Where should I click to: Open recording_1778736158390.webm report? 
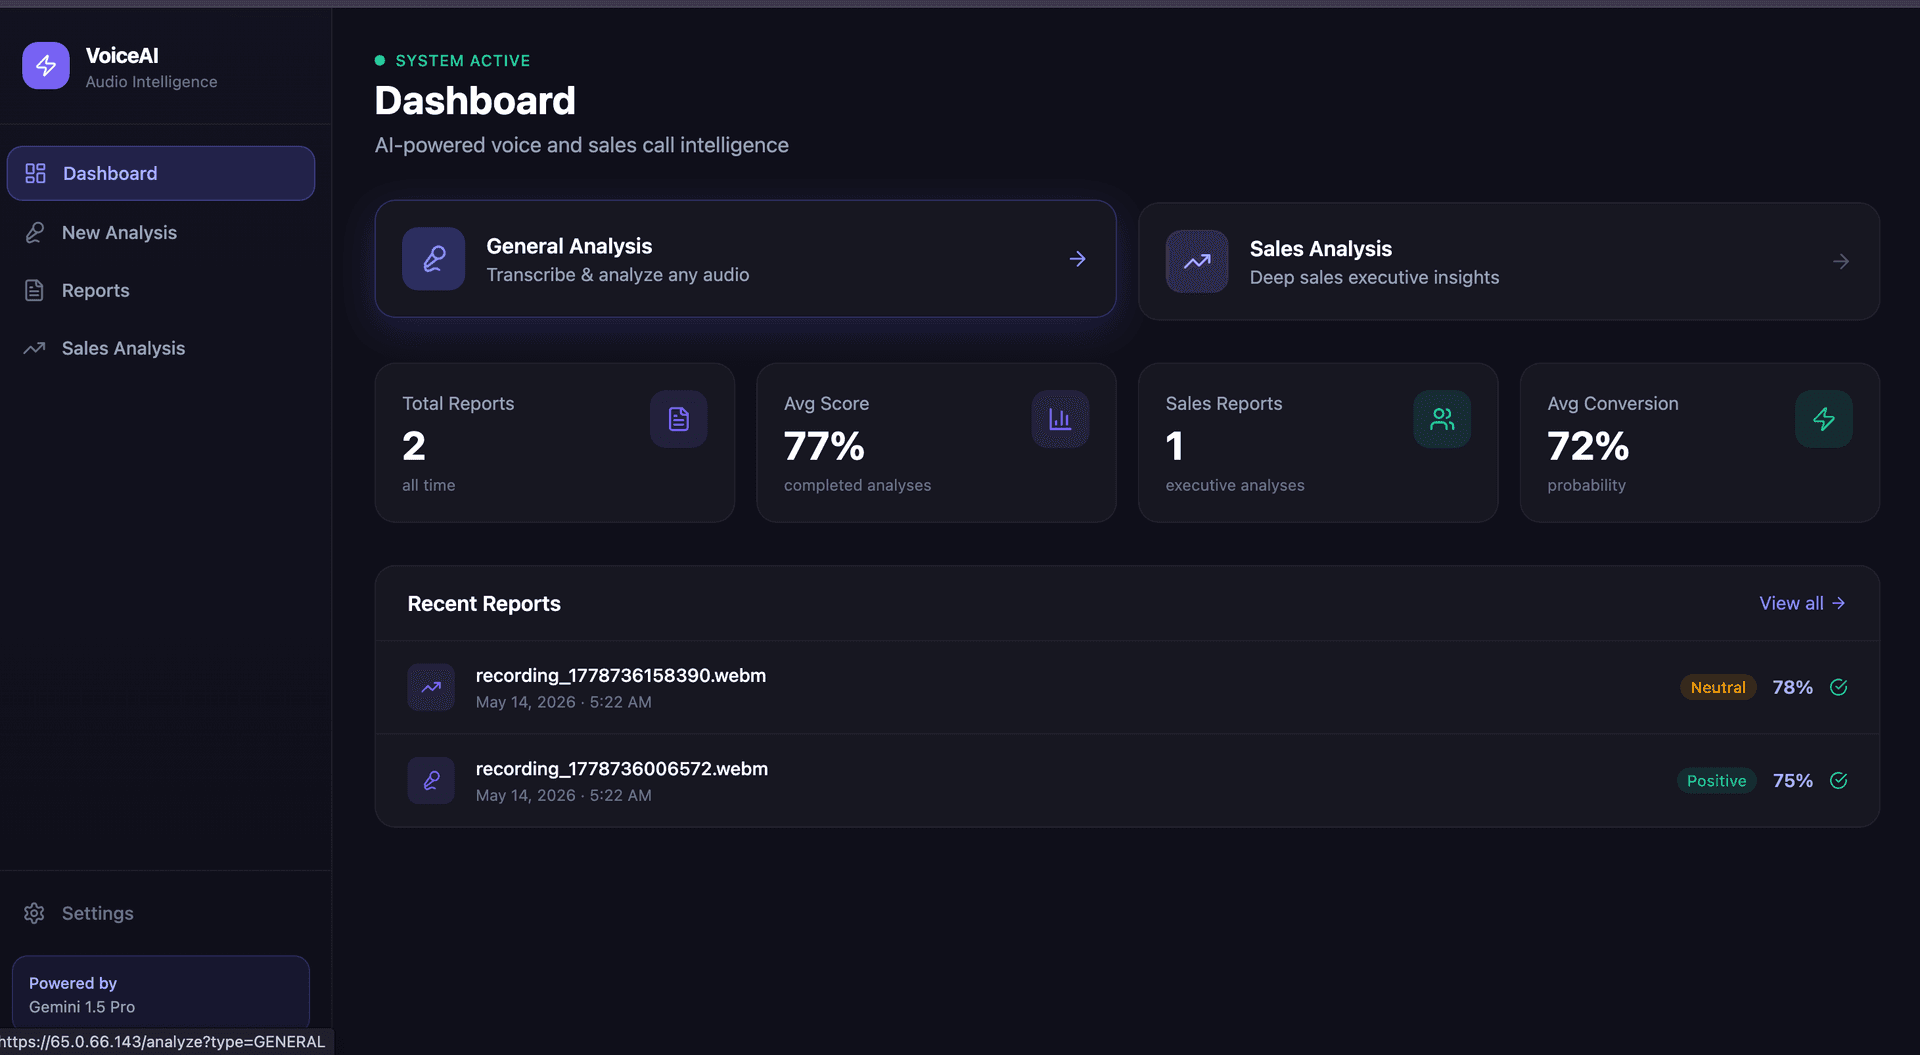pos(1127,687)
